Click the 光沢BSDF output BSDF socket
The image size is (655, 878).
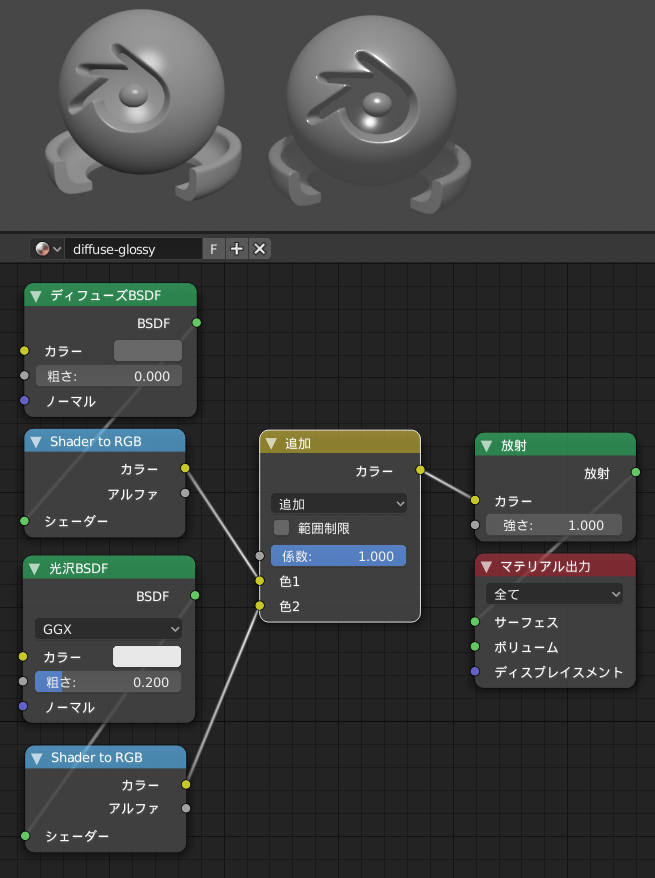click(195, 595)
